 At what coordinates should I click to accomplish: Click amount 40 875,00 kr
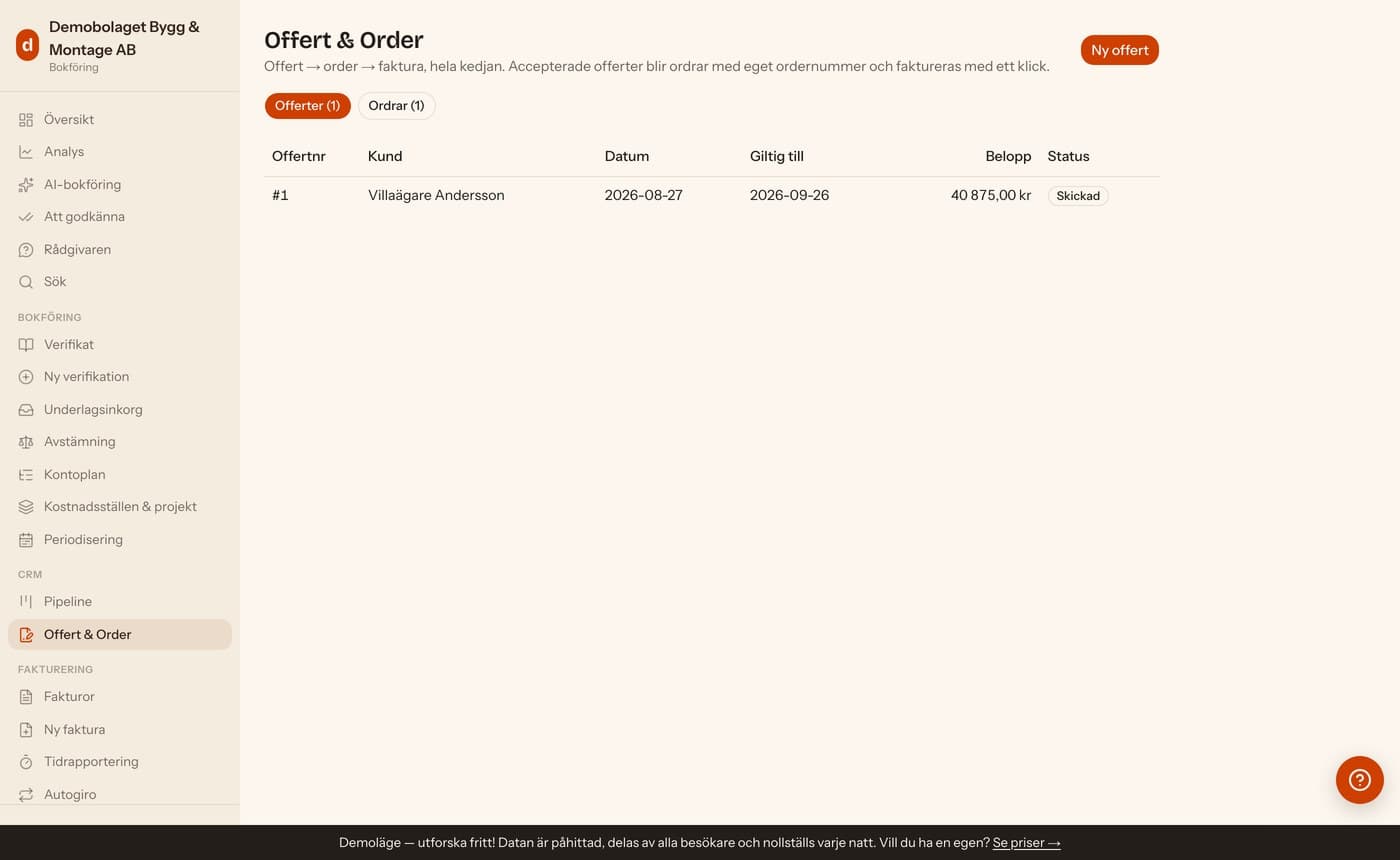(991, 196)
